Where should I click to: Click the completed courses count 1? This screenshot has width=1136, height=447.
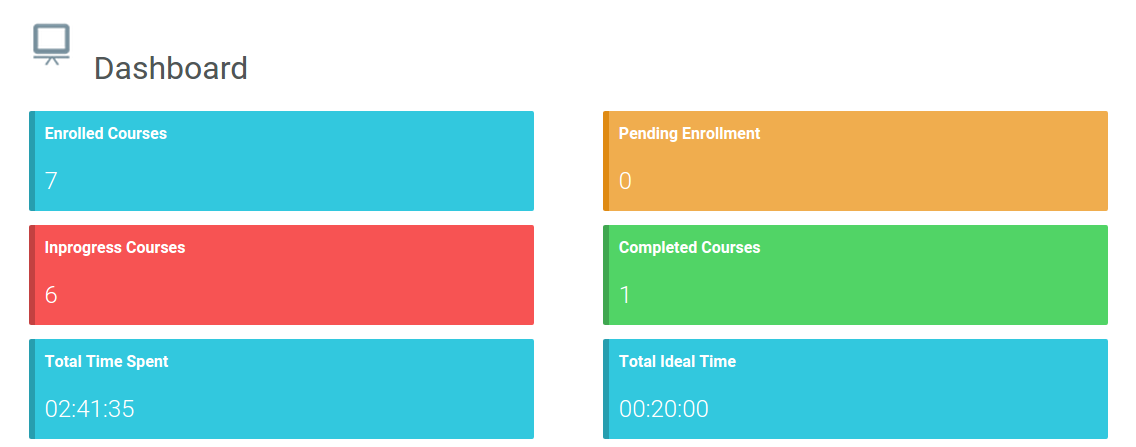click(x=625, y=295)
